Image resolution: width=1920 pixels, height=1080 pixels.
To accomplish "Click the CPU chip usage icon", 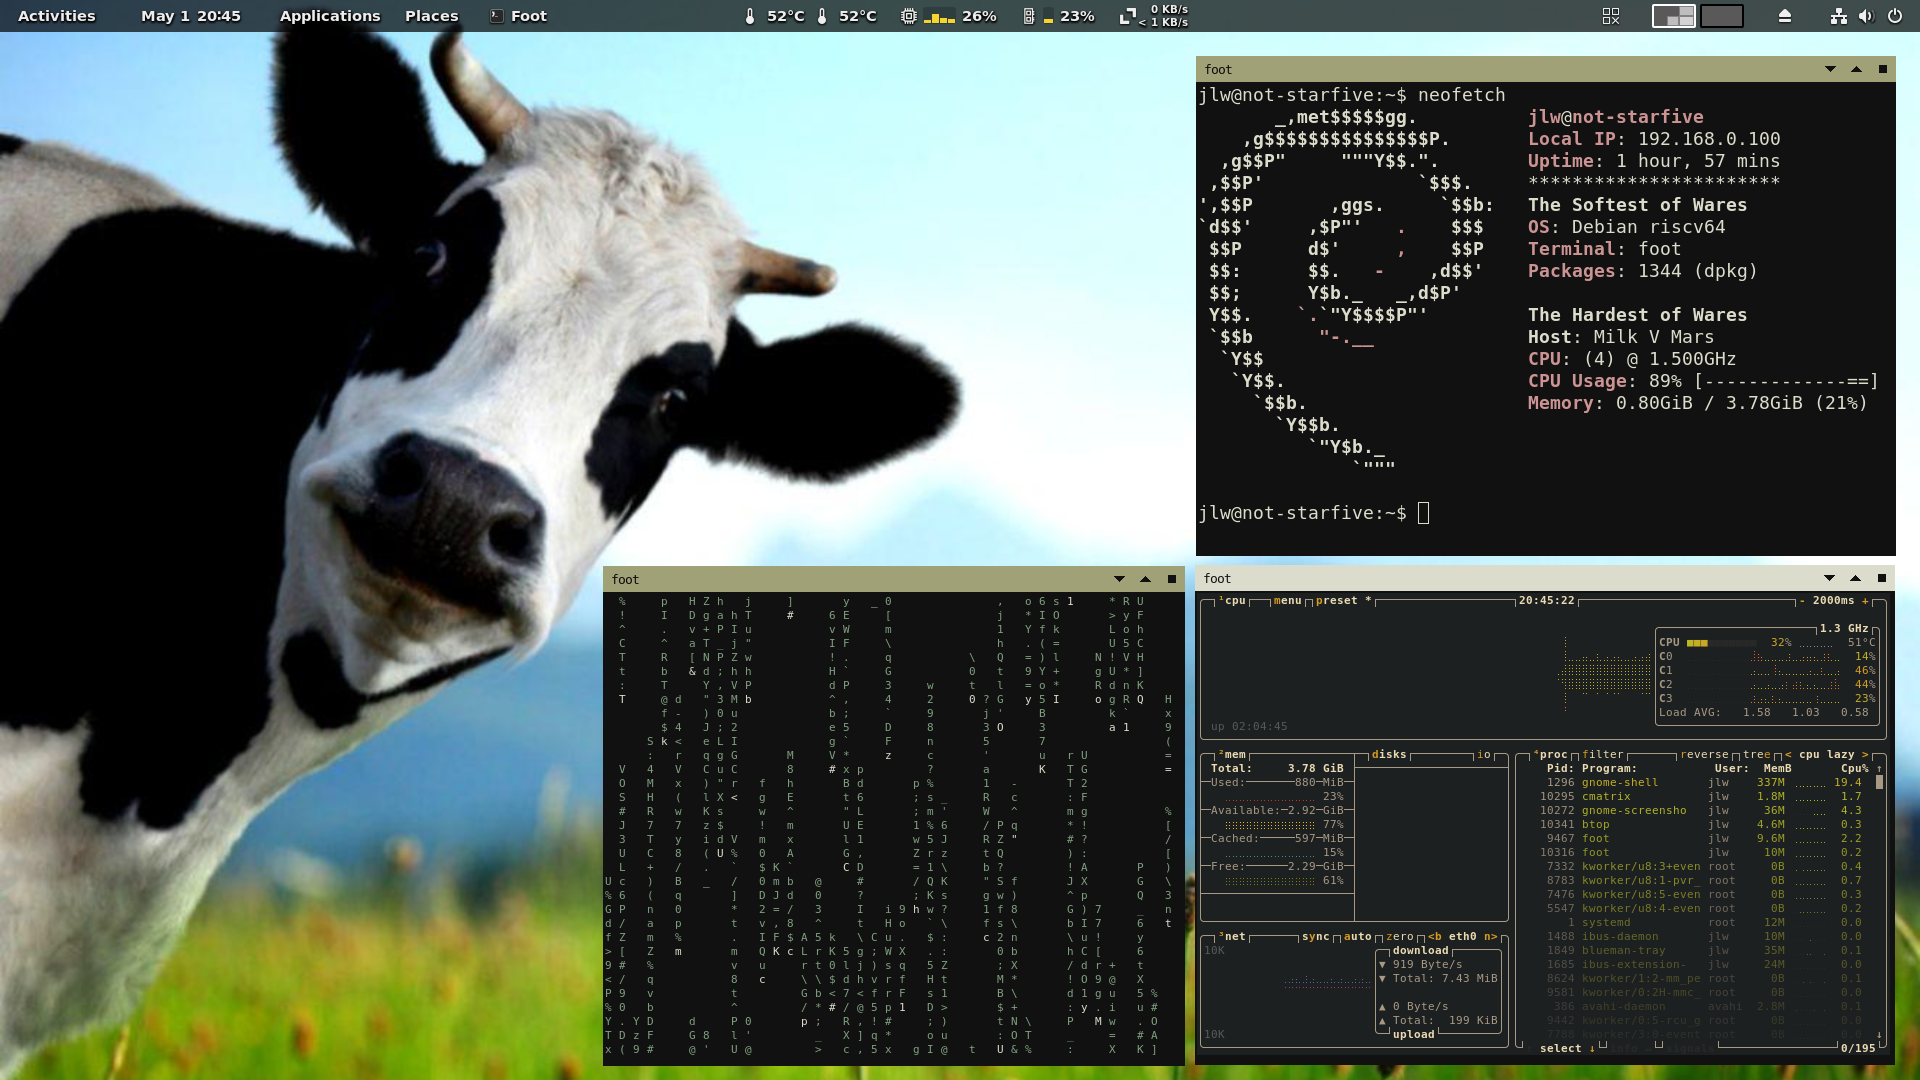I will [x=908, y=16].
